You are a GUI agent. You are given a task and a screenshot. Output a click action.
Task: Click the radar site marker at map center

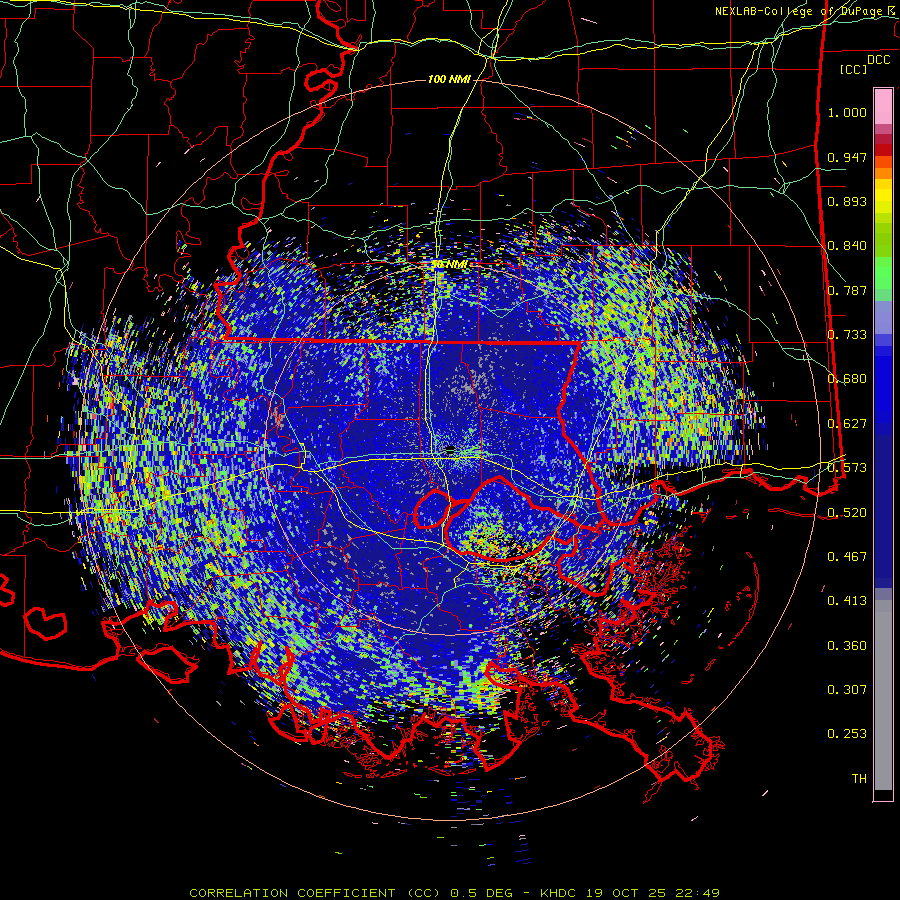pos(450,449)
